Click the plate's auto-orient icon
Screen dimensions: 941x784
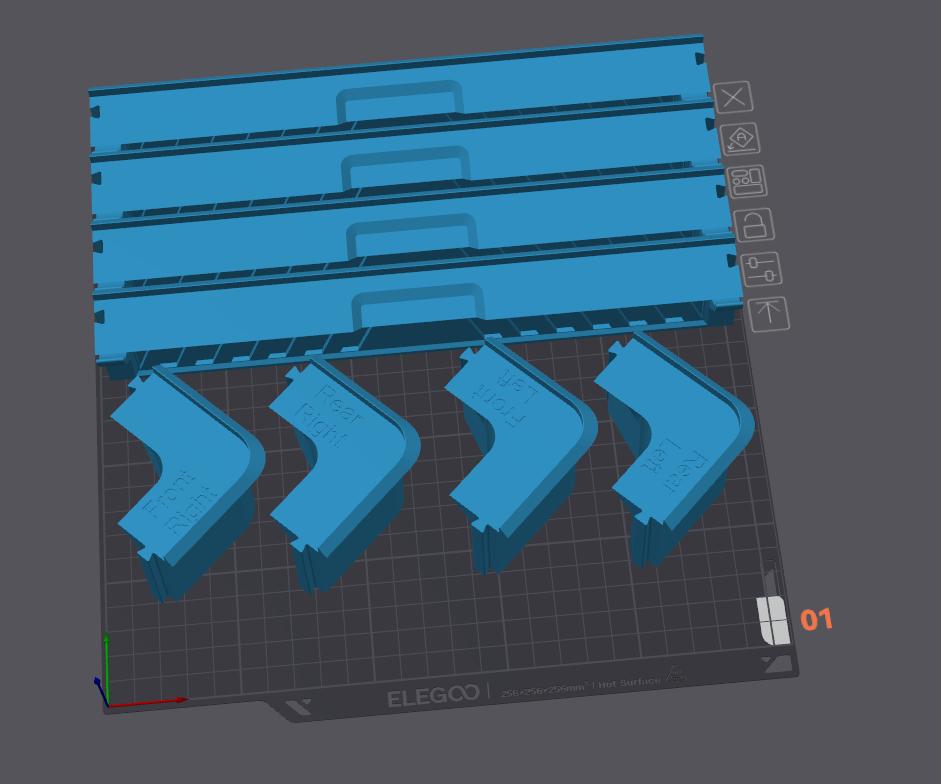click(740, 139)
